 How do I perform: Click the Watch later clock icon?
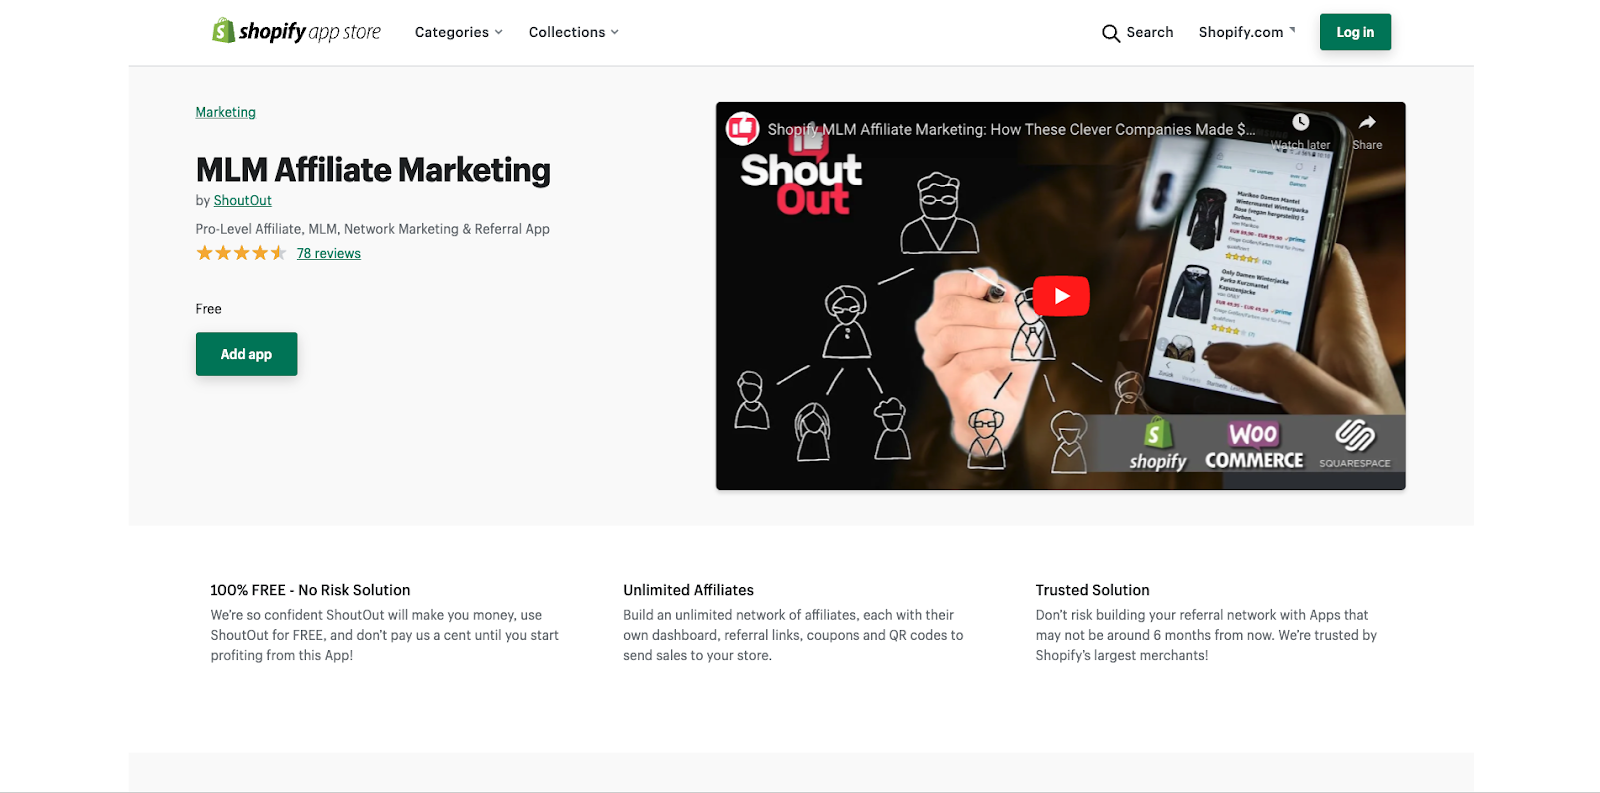[1300, 122]
